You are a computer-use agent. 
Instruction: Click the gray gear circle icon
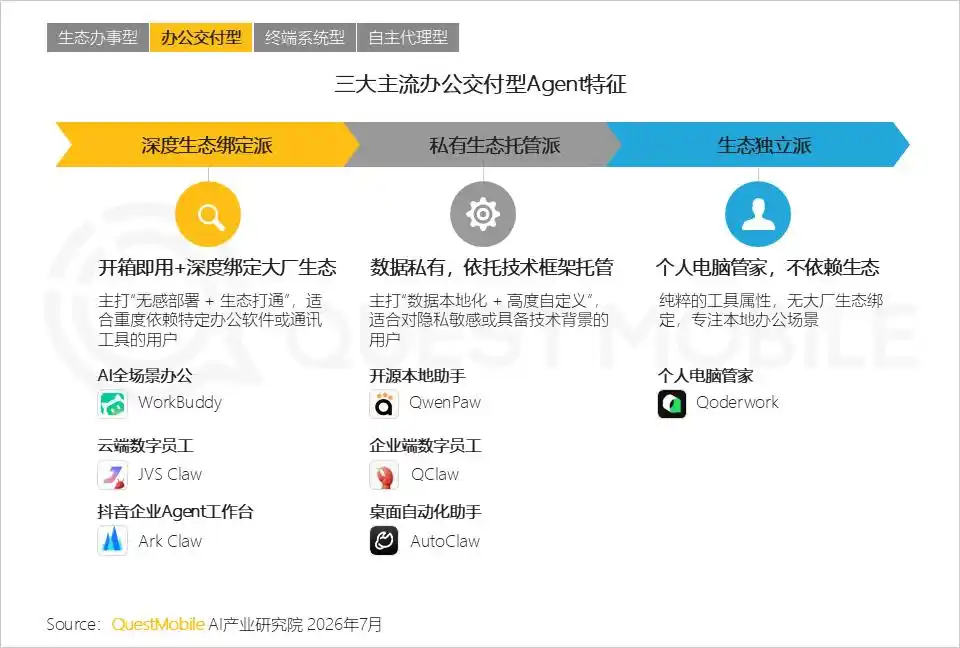click(x=483, y=214)
